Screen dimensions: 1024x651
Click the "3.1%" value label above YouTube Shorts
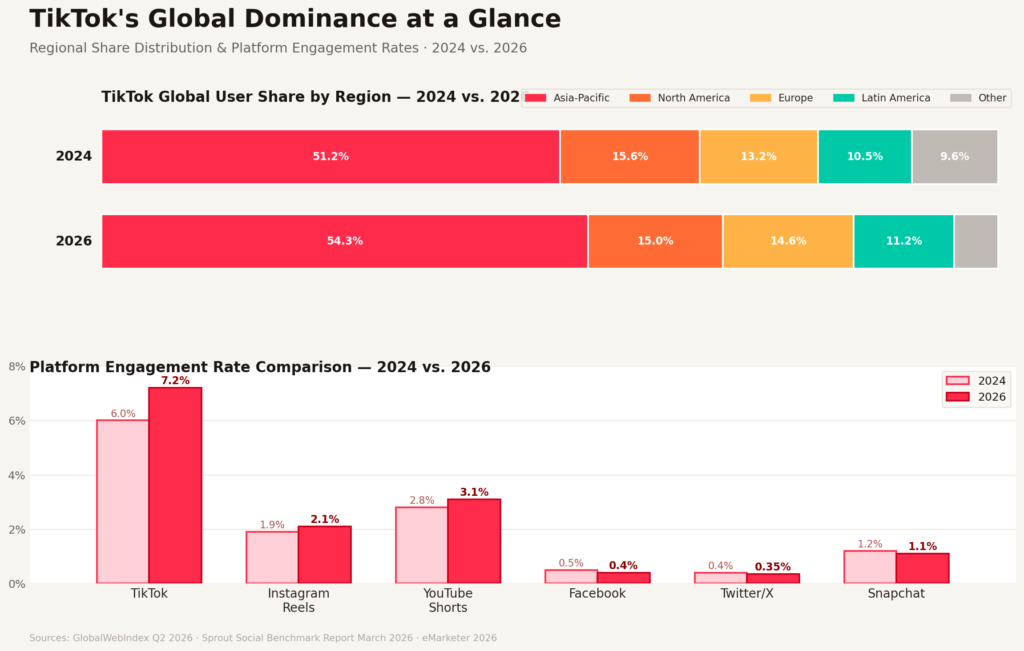(474, 492)
